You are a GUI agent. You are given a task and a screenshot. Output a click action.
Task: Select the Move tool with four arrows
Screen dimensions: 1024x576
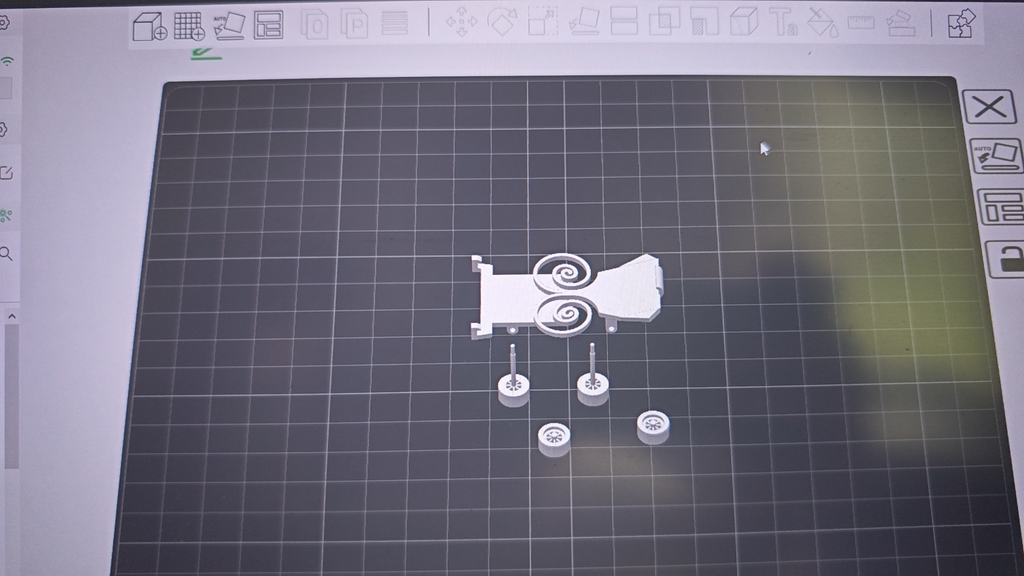[x=461, y=22]
